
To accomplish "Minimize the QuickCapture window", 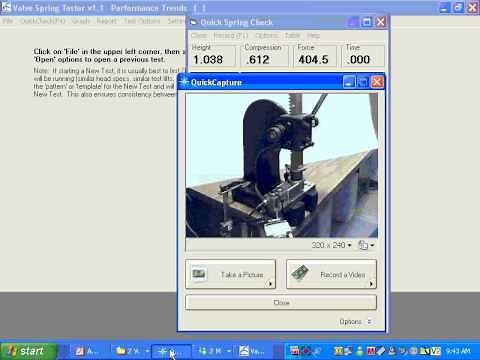I will tap(349, 82).
